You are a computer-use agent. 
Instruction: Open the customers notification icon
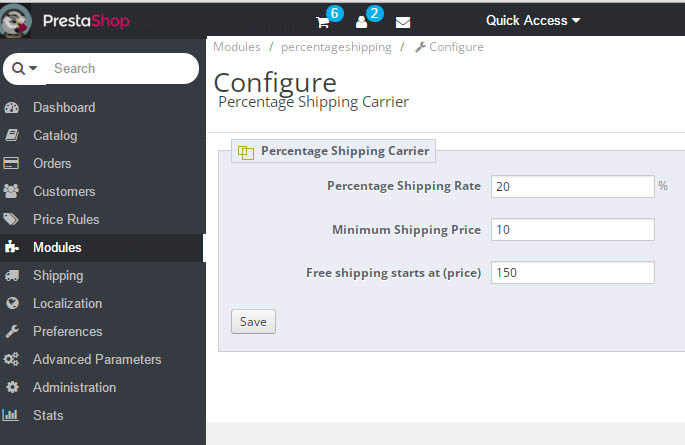tap(362, 22)
